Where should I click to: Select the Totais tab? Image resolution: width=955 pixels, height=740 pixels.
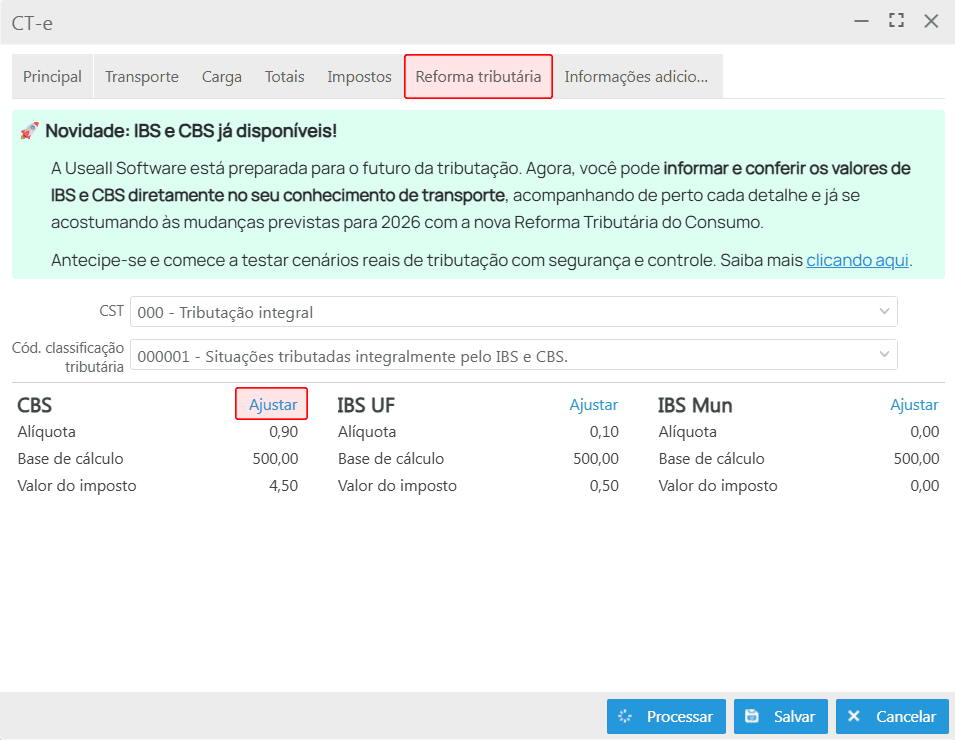[285, 77]
